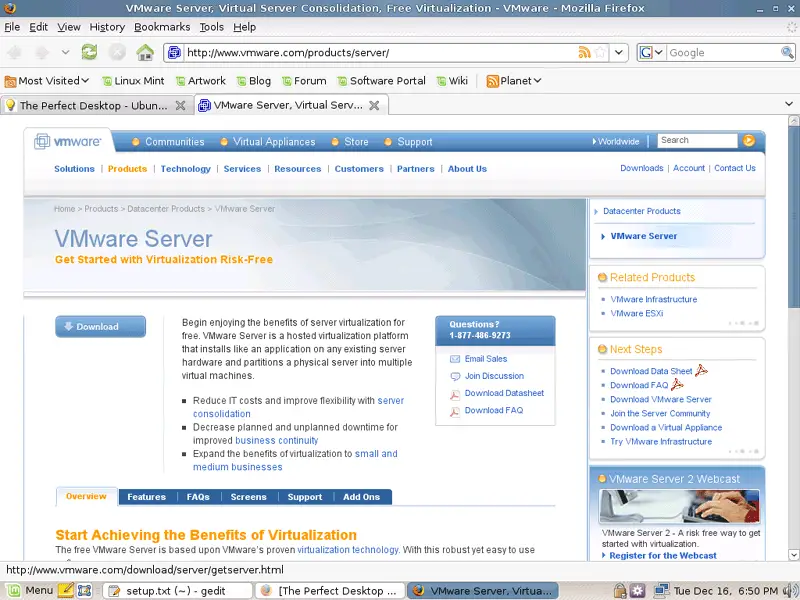The width and height of the screenshot is (800, 600).
Task: Go to the Products navigation link
Action: click(128, 169)
